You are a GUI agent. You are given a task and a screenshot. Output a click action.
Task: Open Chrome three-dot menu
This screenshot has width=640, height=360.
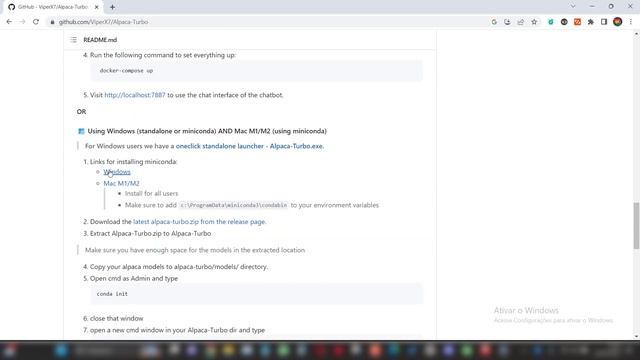point(631,22)
